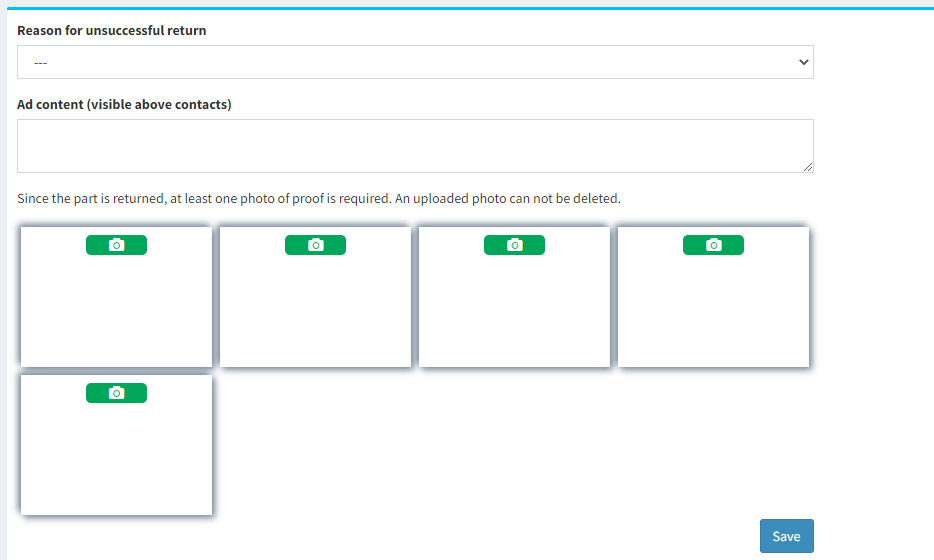Click camera icon in the bottom-row photo slot

pyautogui.click(x=116, y=393)
